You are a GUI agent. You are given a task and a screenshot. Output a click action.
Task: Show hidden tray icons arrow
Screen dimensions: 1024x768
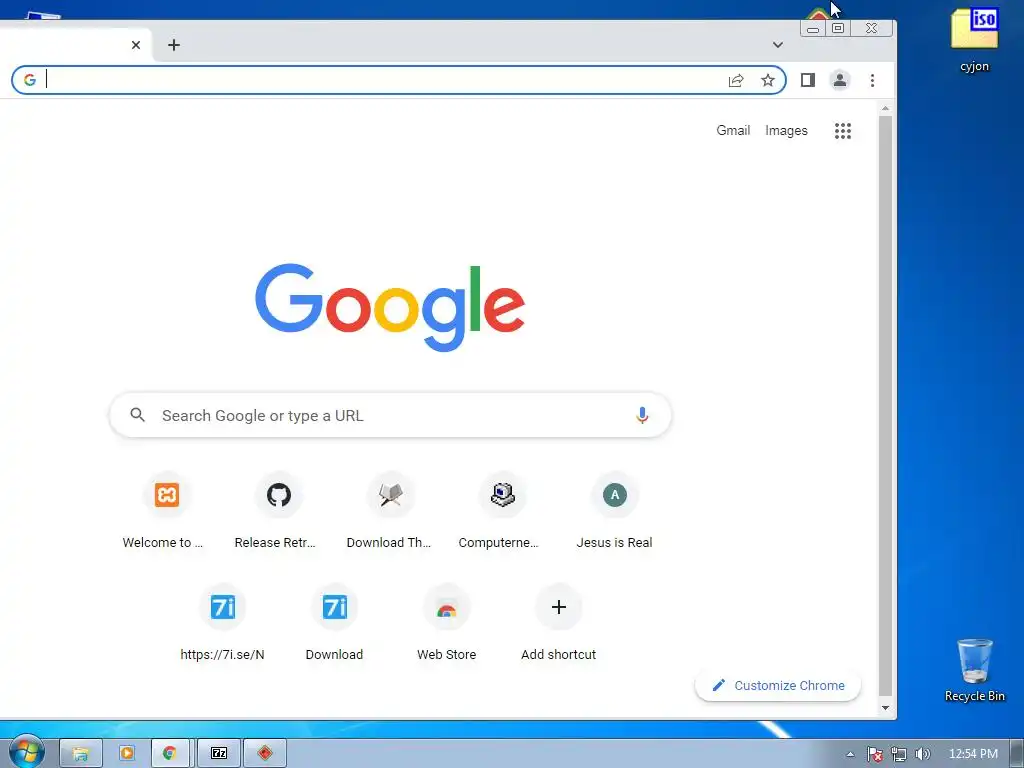(850, 754)
